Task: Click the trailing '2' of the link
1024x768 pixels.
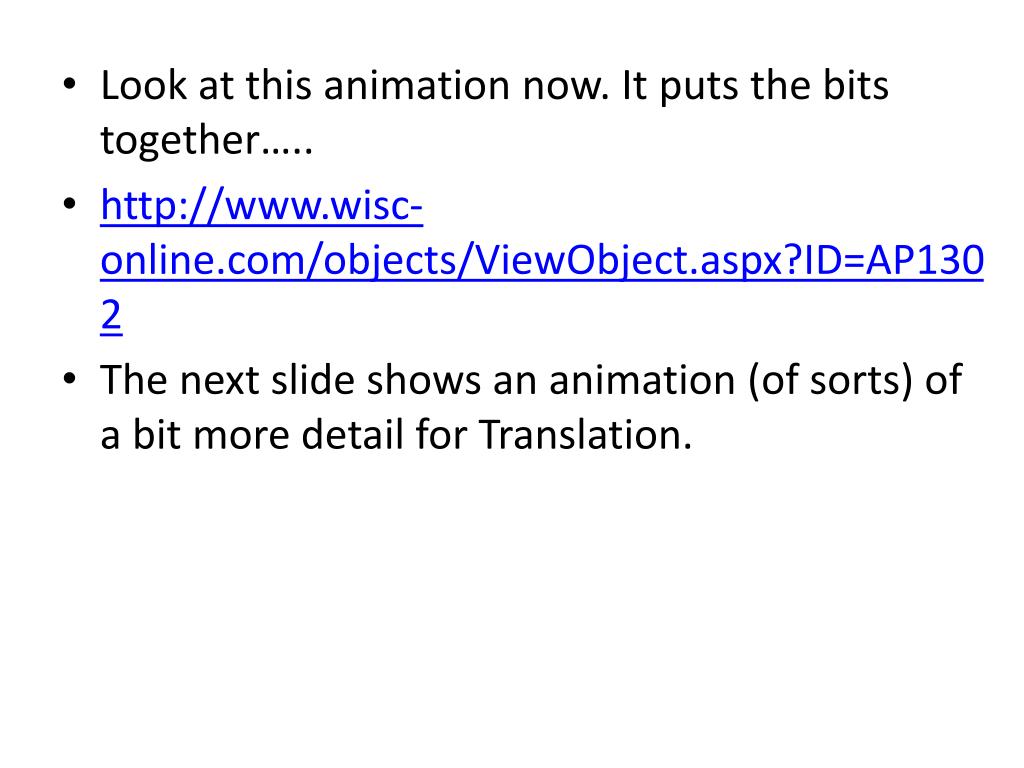Action: [x=111, y=316]
